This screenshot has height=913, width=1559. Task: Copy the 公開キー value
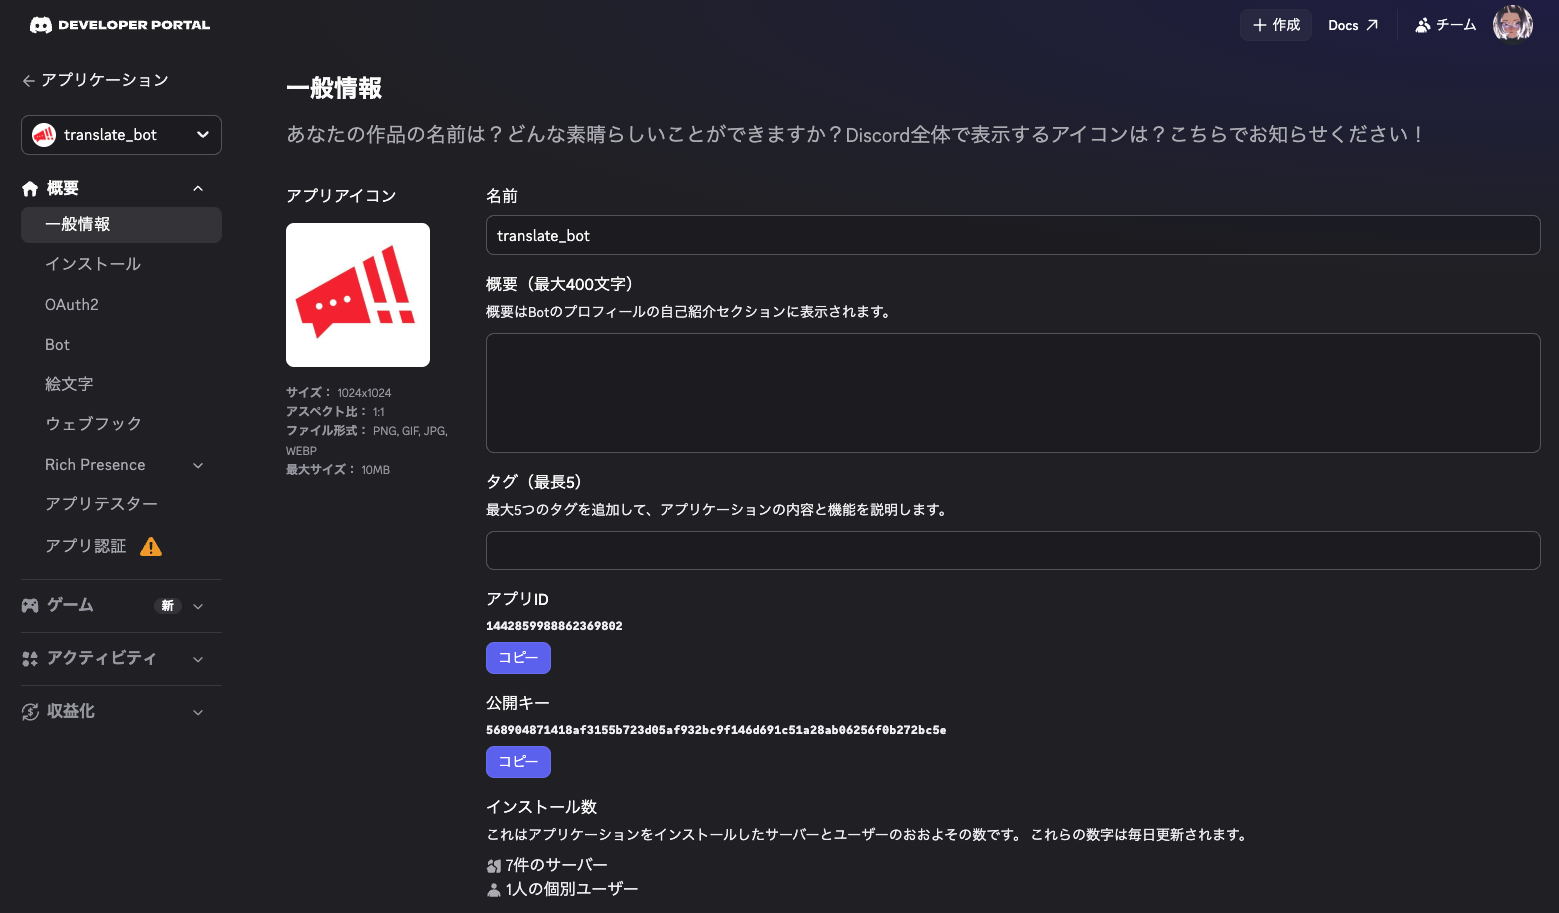[x=518, y=762]
